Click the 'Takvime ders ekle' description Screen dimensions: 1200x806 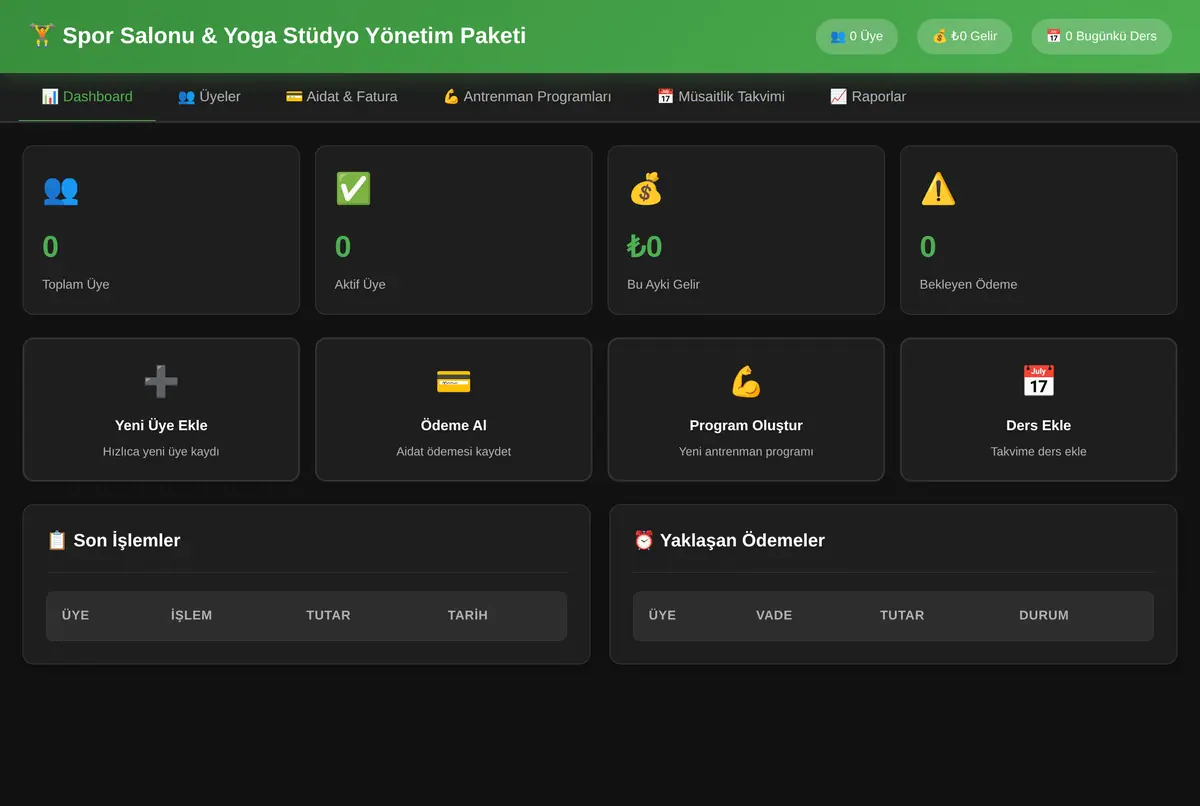click(1039, 451)
